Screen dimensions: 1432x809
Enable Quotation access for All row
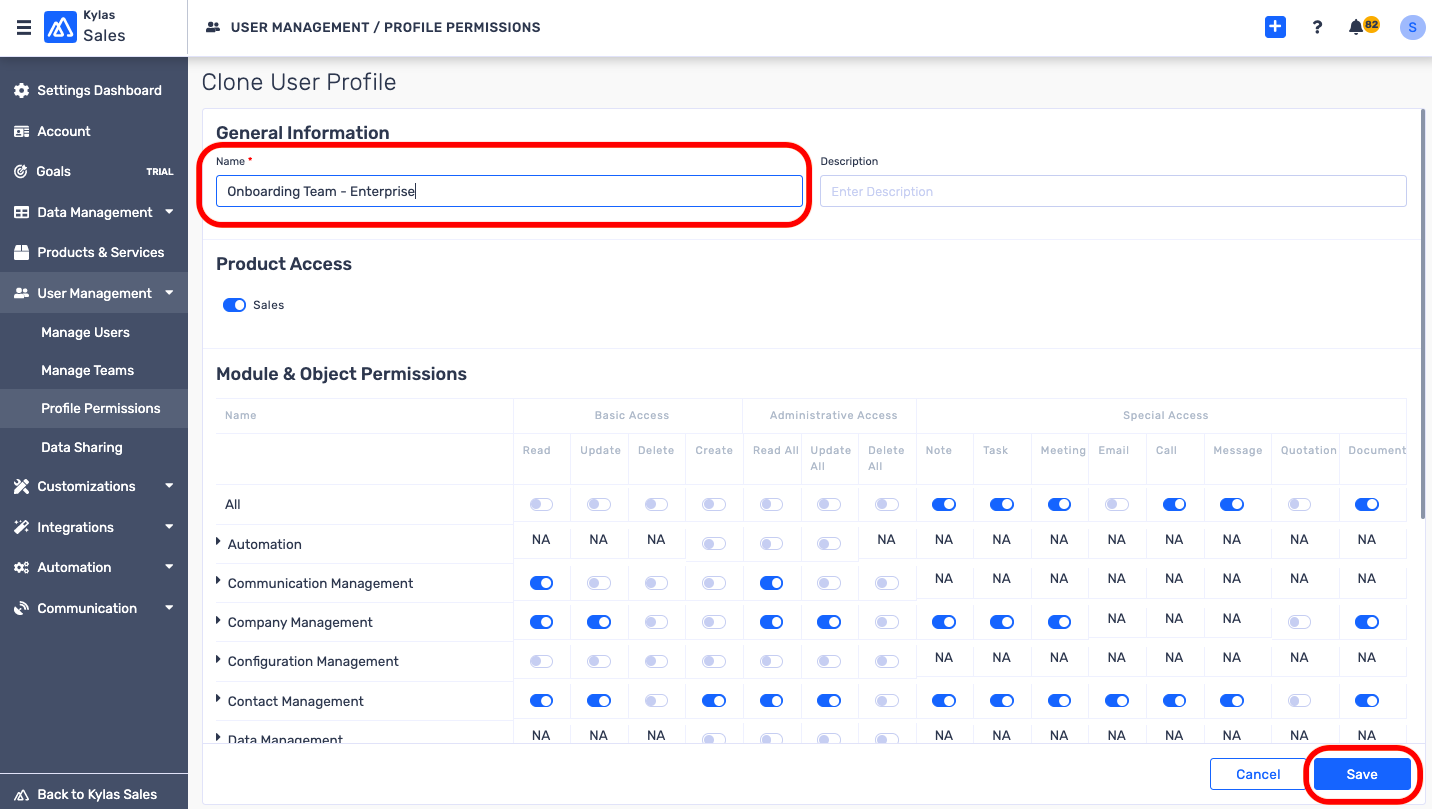(x=1299, y=505)
